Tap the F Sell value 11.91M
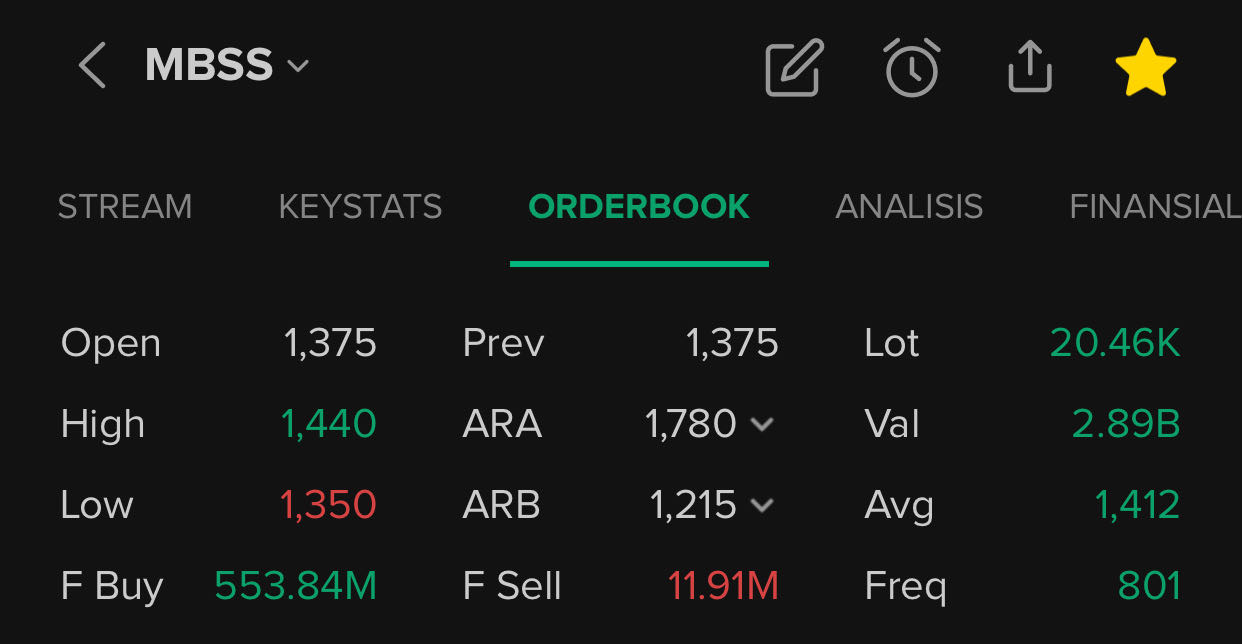1242x644 pixels. coord(723,586)
